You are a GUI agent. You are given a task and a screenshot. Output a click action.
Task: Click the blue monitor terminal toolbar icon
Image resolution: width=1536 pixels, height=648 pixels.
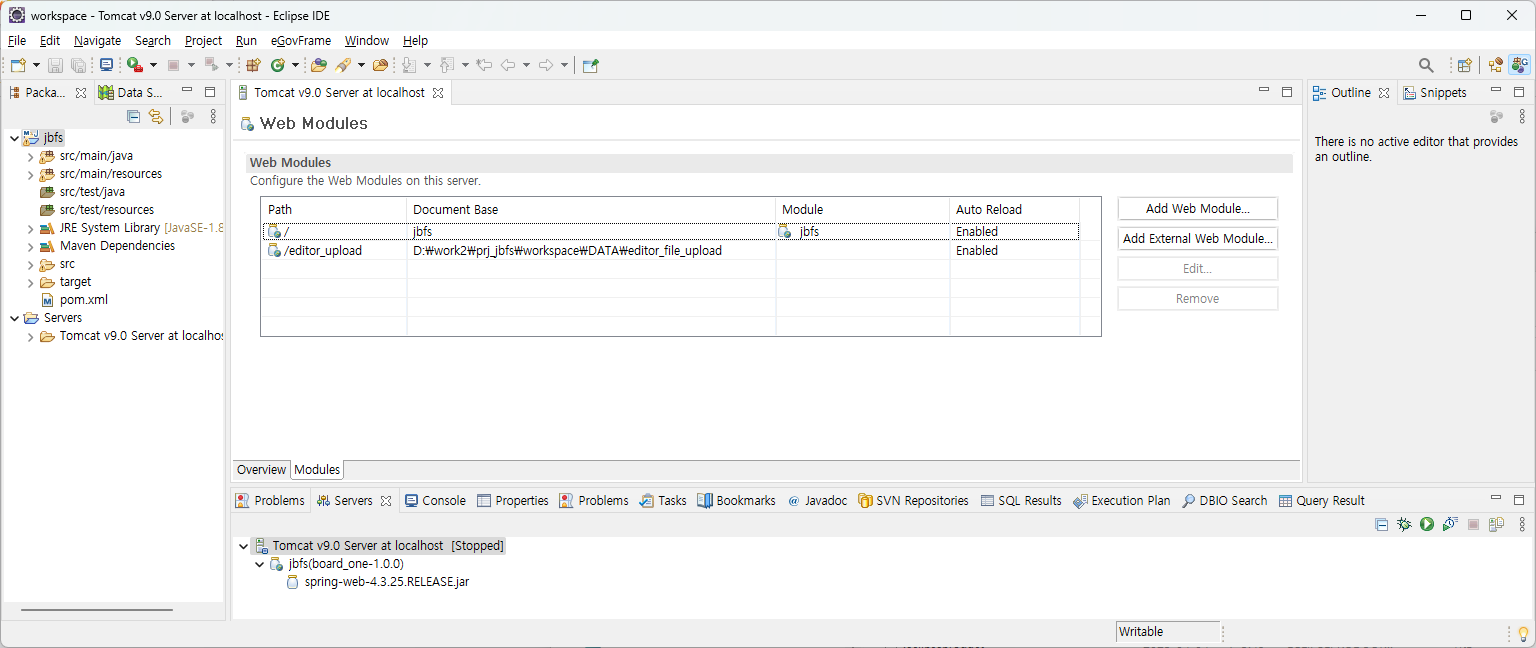[106, 65]
